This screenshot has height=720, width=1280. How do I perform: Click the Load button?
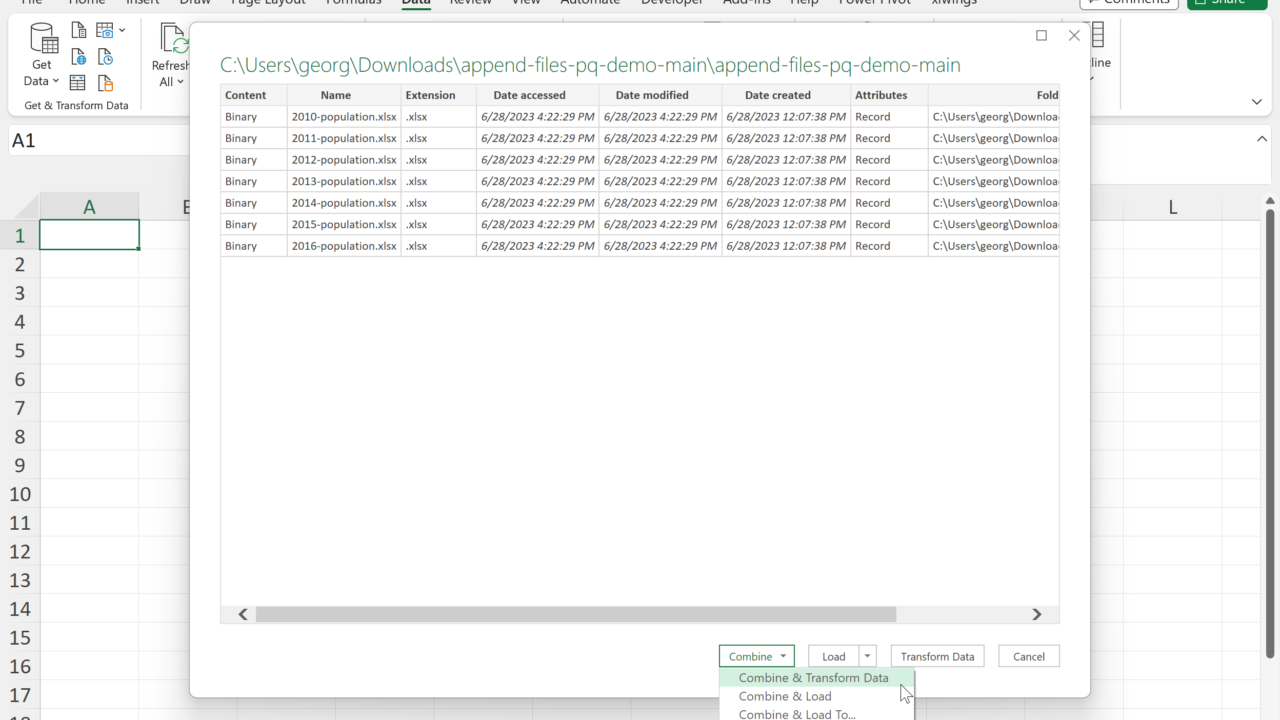[834, 656]
